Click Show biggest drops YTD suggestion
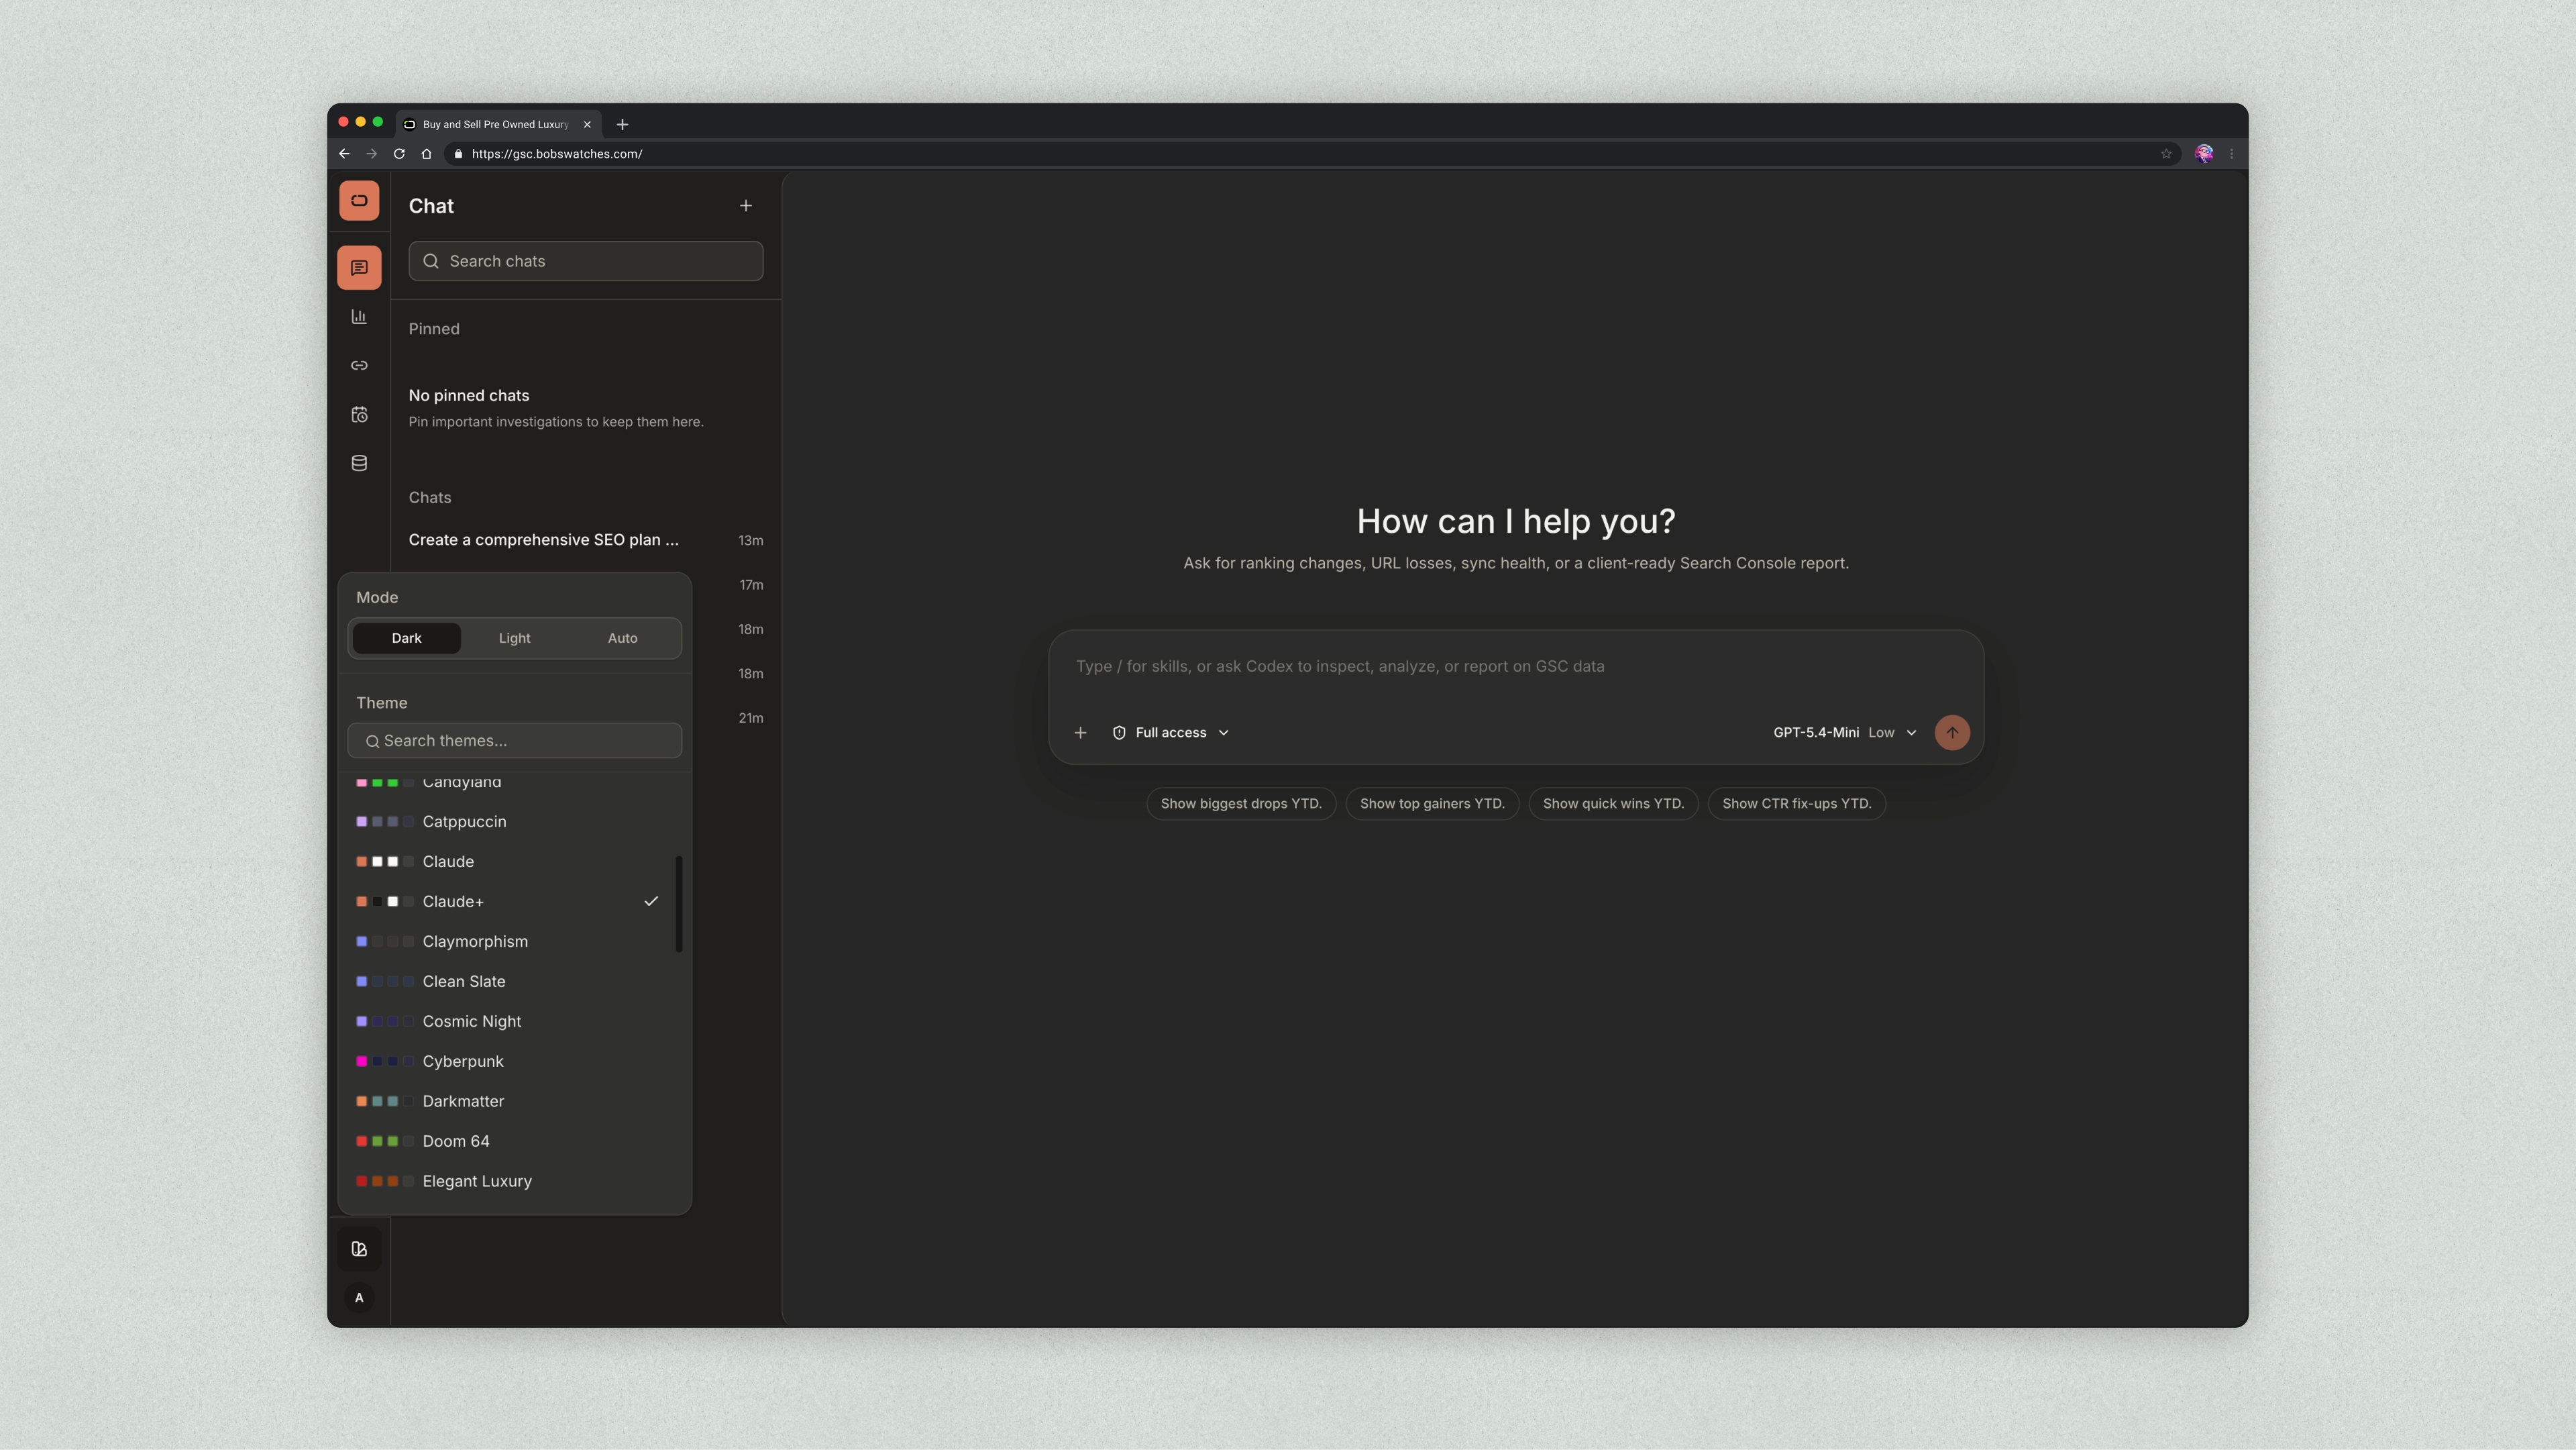 click(x=1241, y=804)
